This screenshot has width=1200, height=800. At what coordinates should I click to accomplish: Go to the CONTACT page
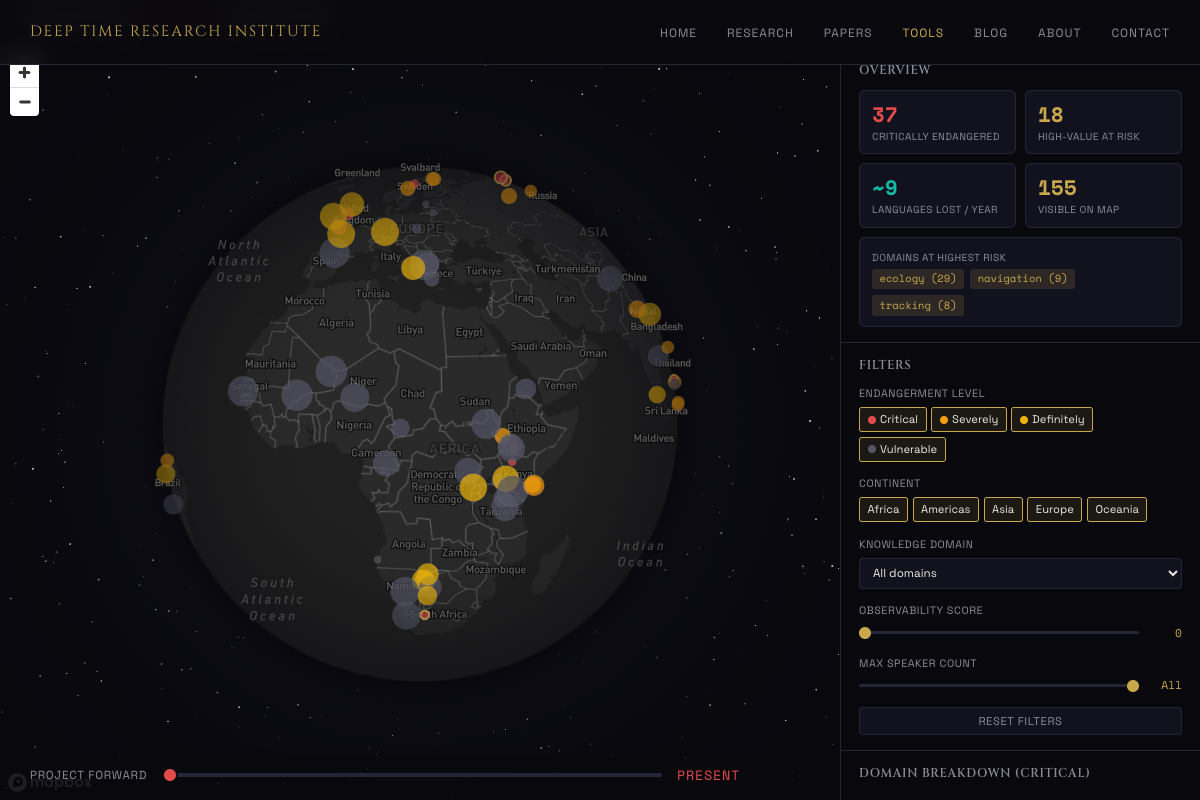tap(1140, 32)
